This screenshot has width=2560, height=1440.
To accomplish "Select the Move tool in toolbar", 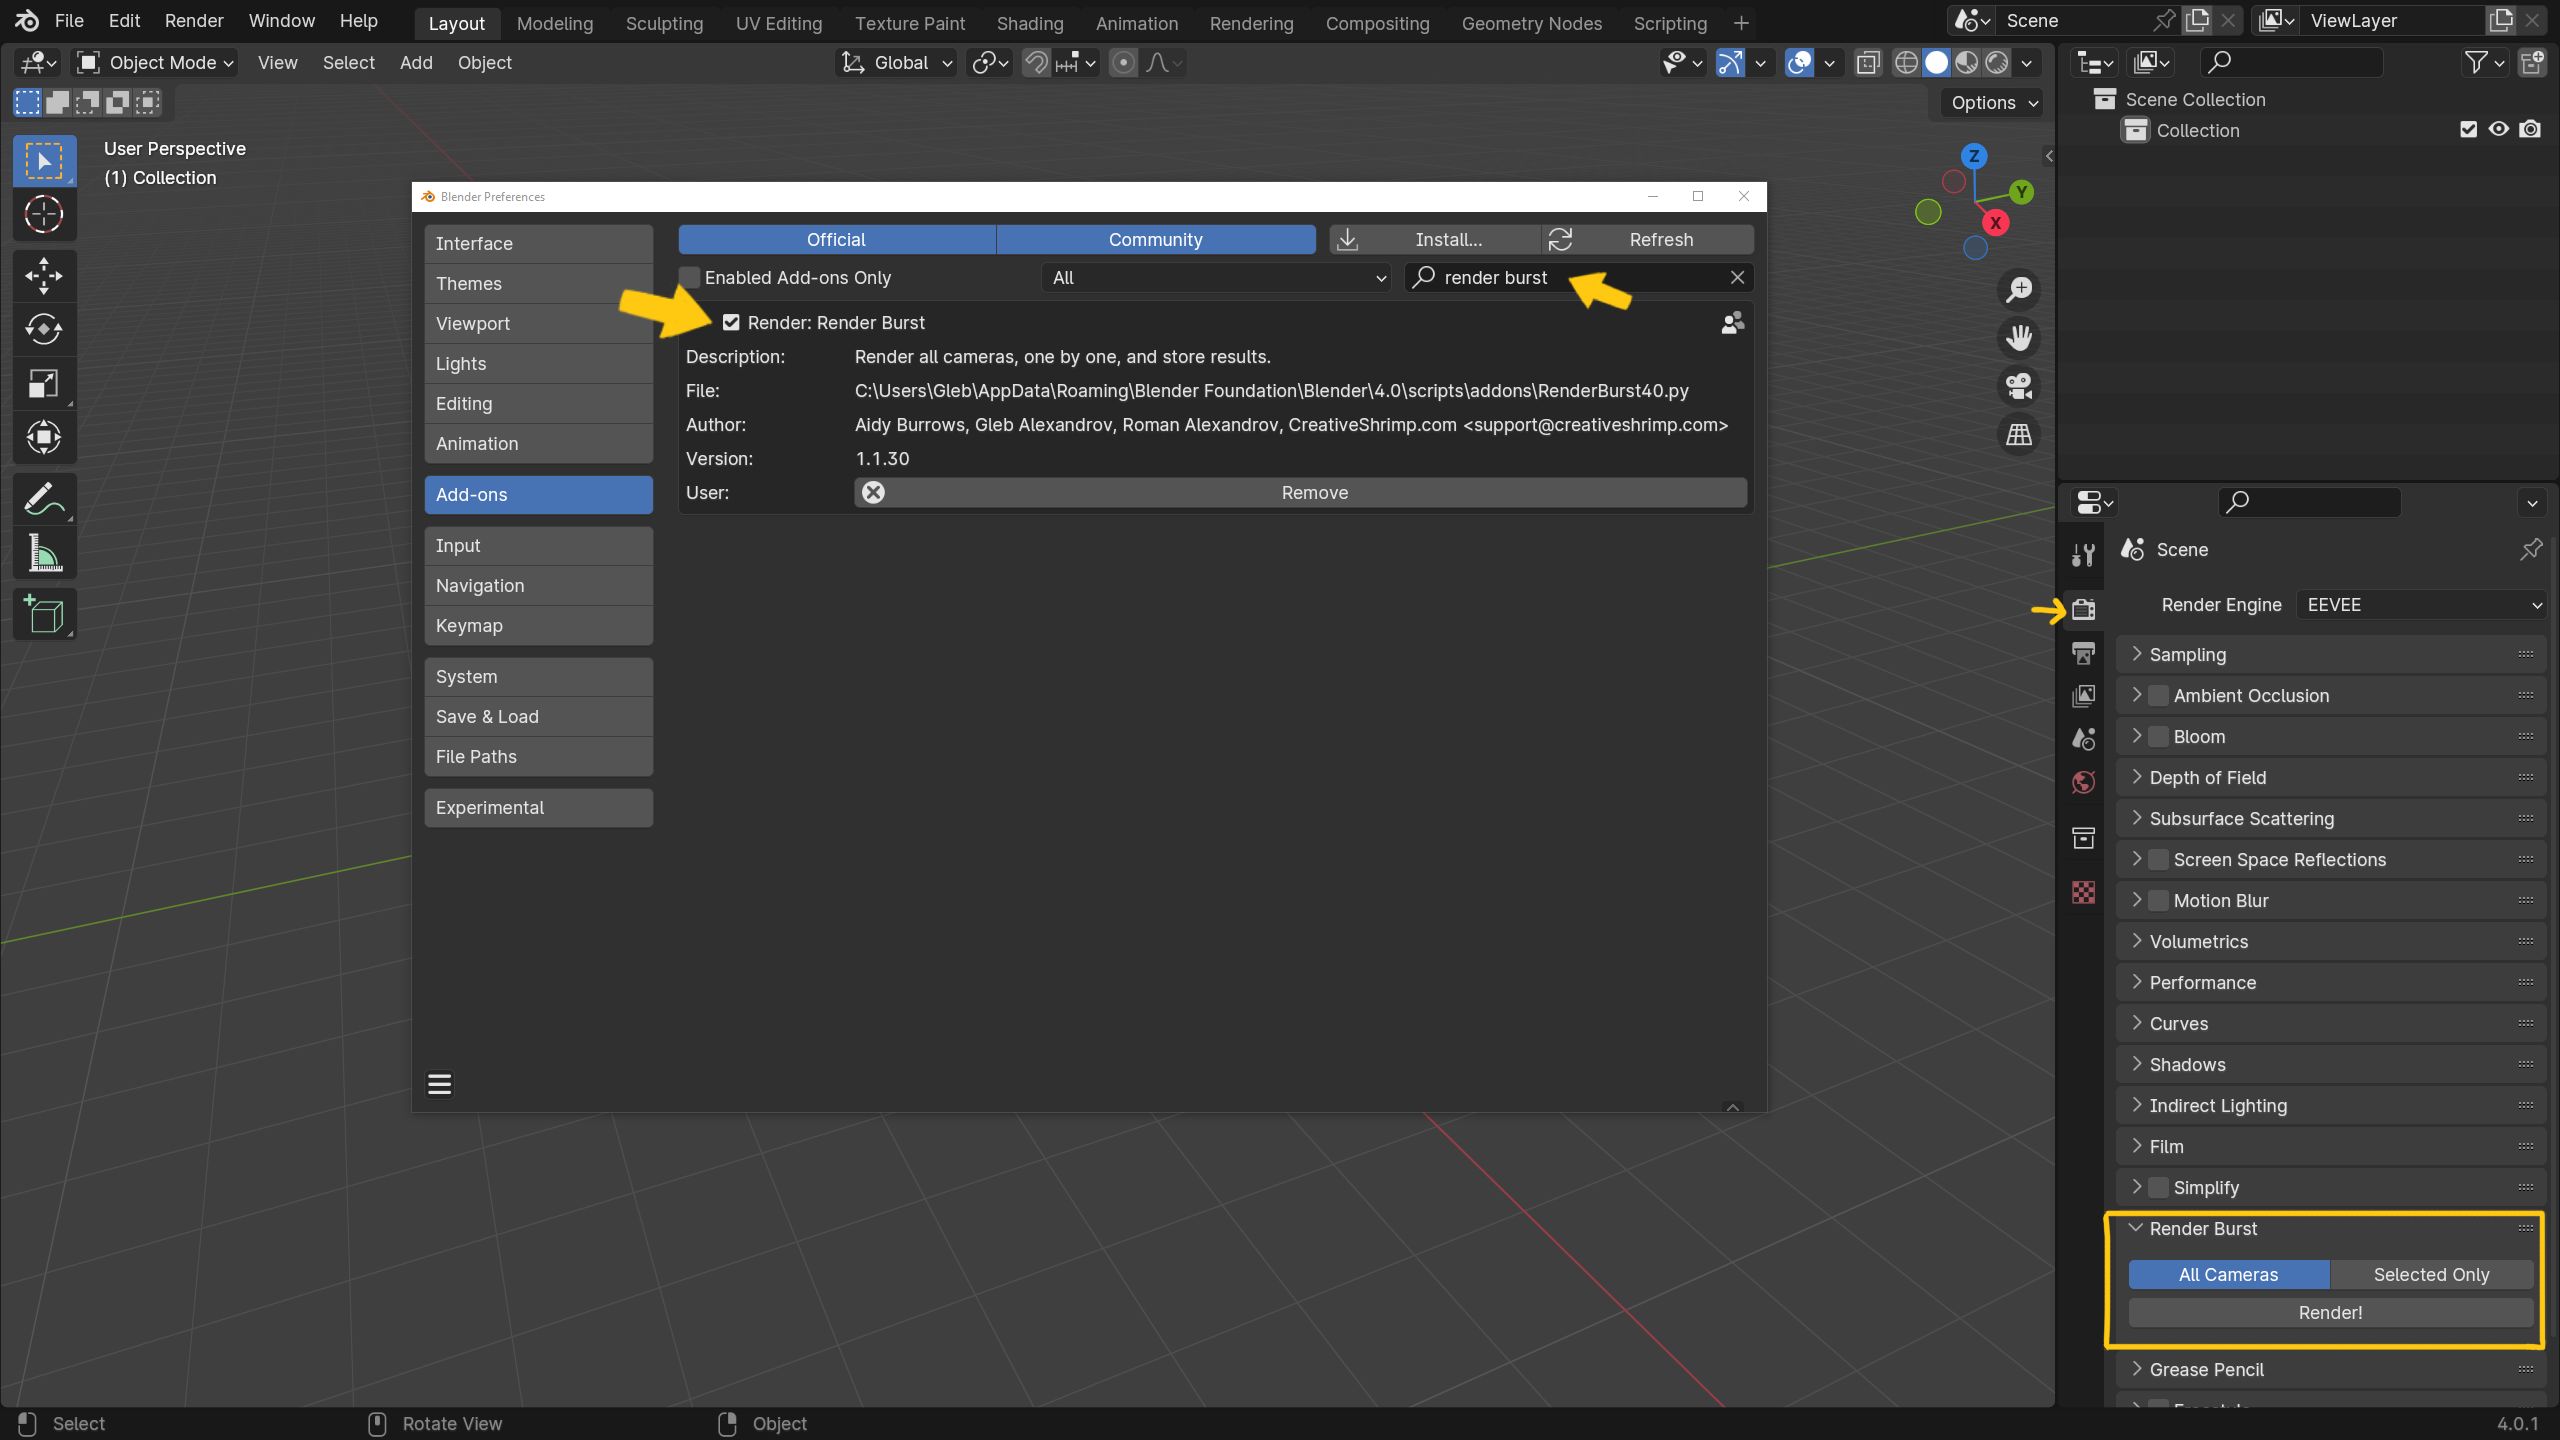I will pos(44,276).
